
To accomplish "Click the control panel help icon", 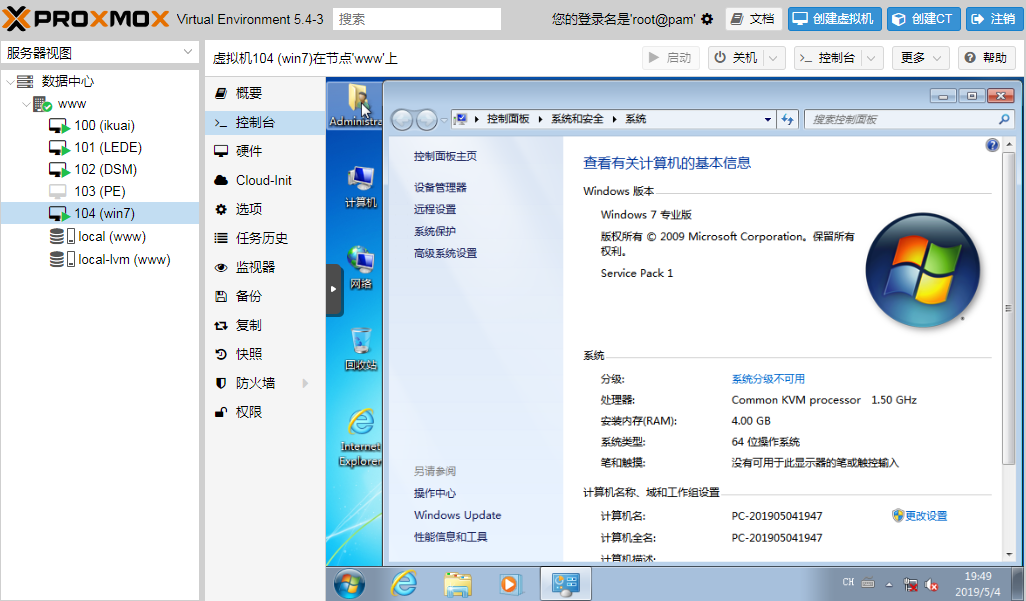I will click(992, 145).
